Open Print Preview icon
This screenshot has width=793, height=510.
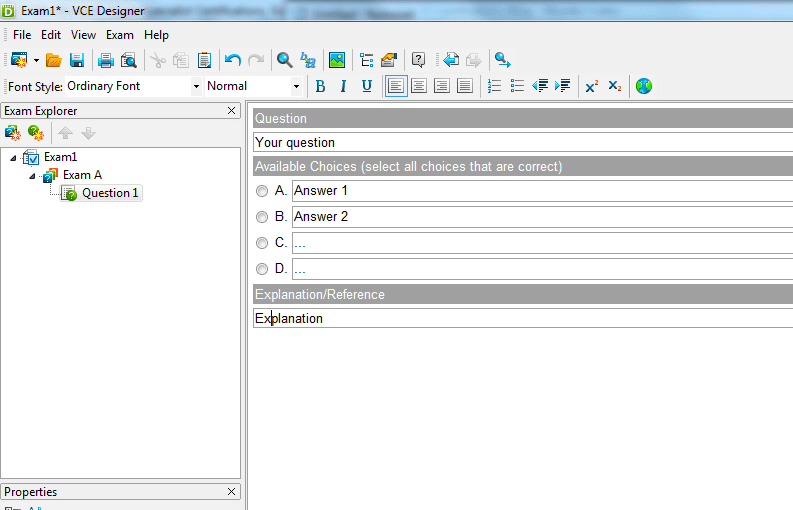tap(129, 60)
